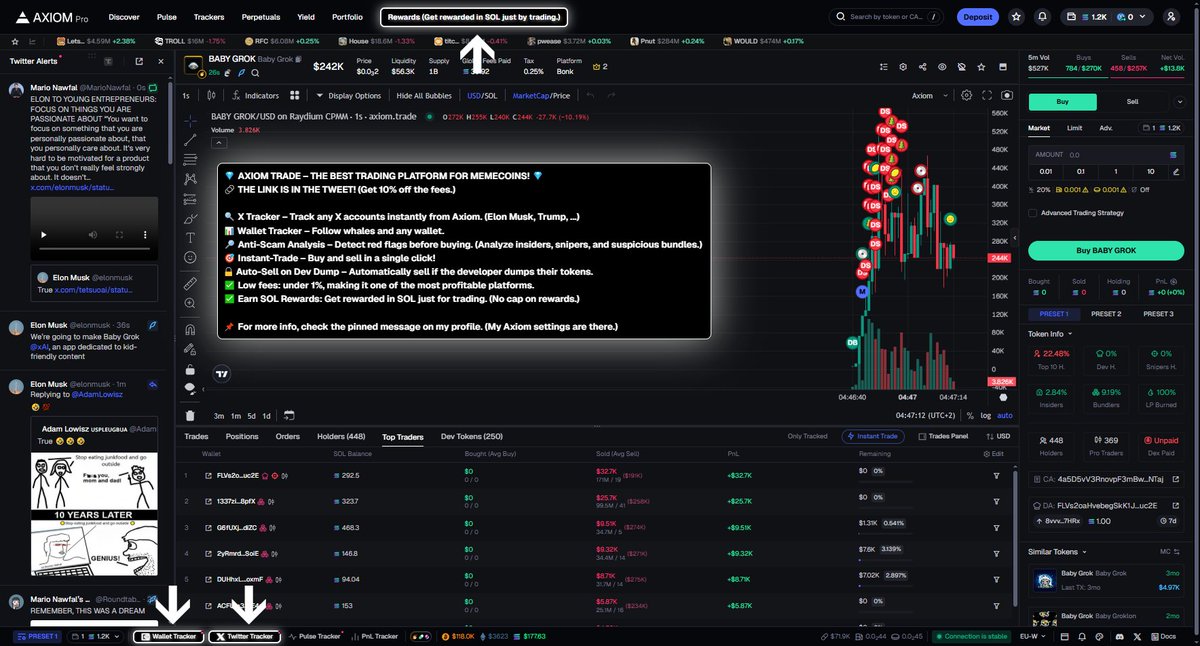The width and height of the screenshot is (1200, 646).
Task: Select the emoji sticker chart tool
Action: click(x=190, y=257)
